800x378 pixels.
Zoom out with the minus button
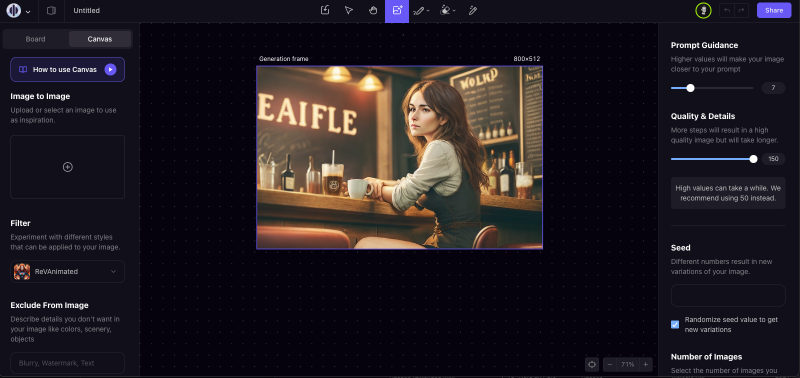point(610,364)
